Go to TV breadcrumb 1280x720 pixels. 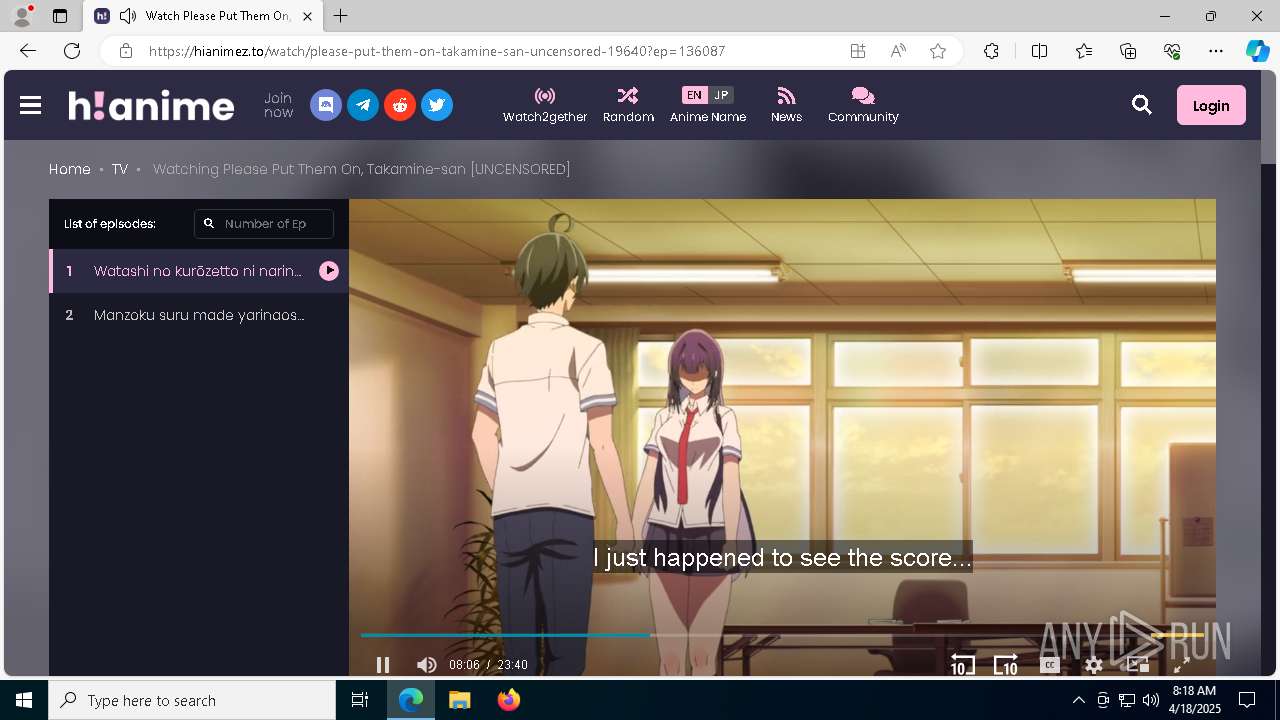(x=120, y=169)
